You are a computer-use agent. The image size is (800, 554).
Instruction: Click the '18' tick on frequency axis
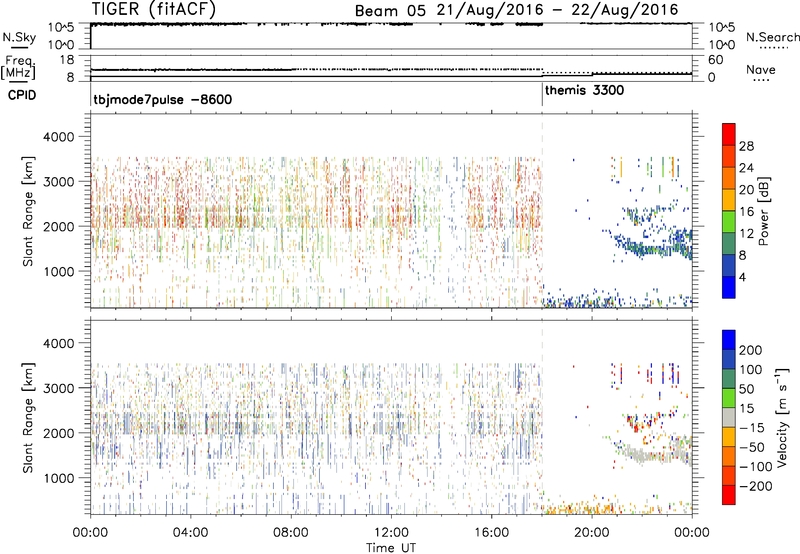coord(68,60)
